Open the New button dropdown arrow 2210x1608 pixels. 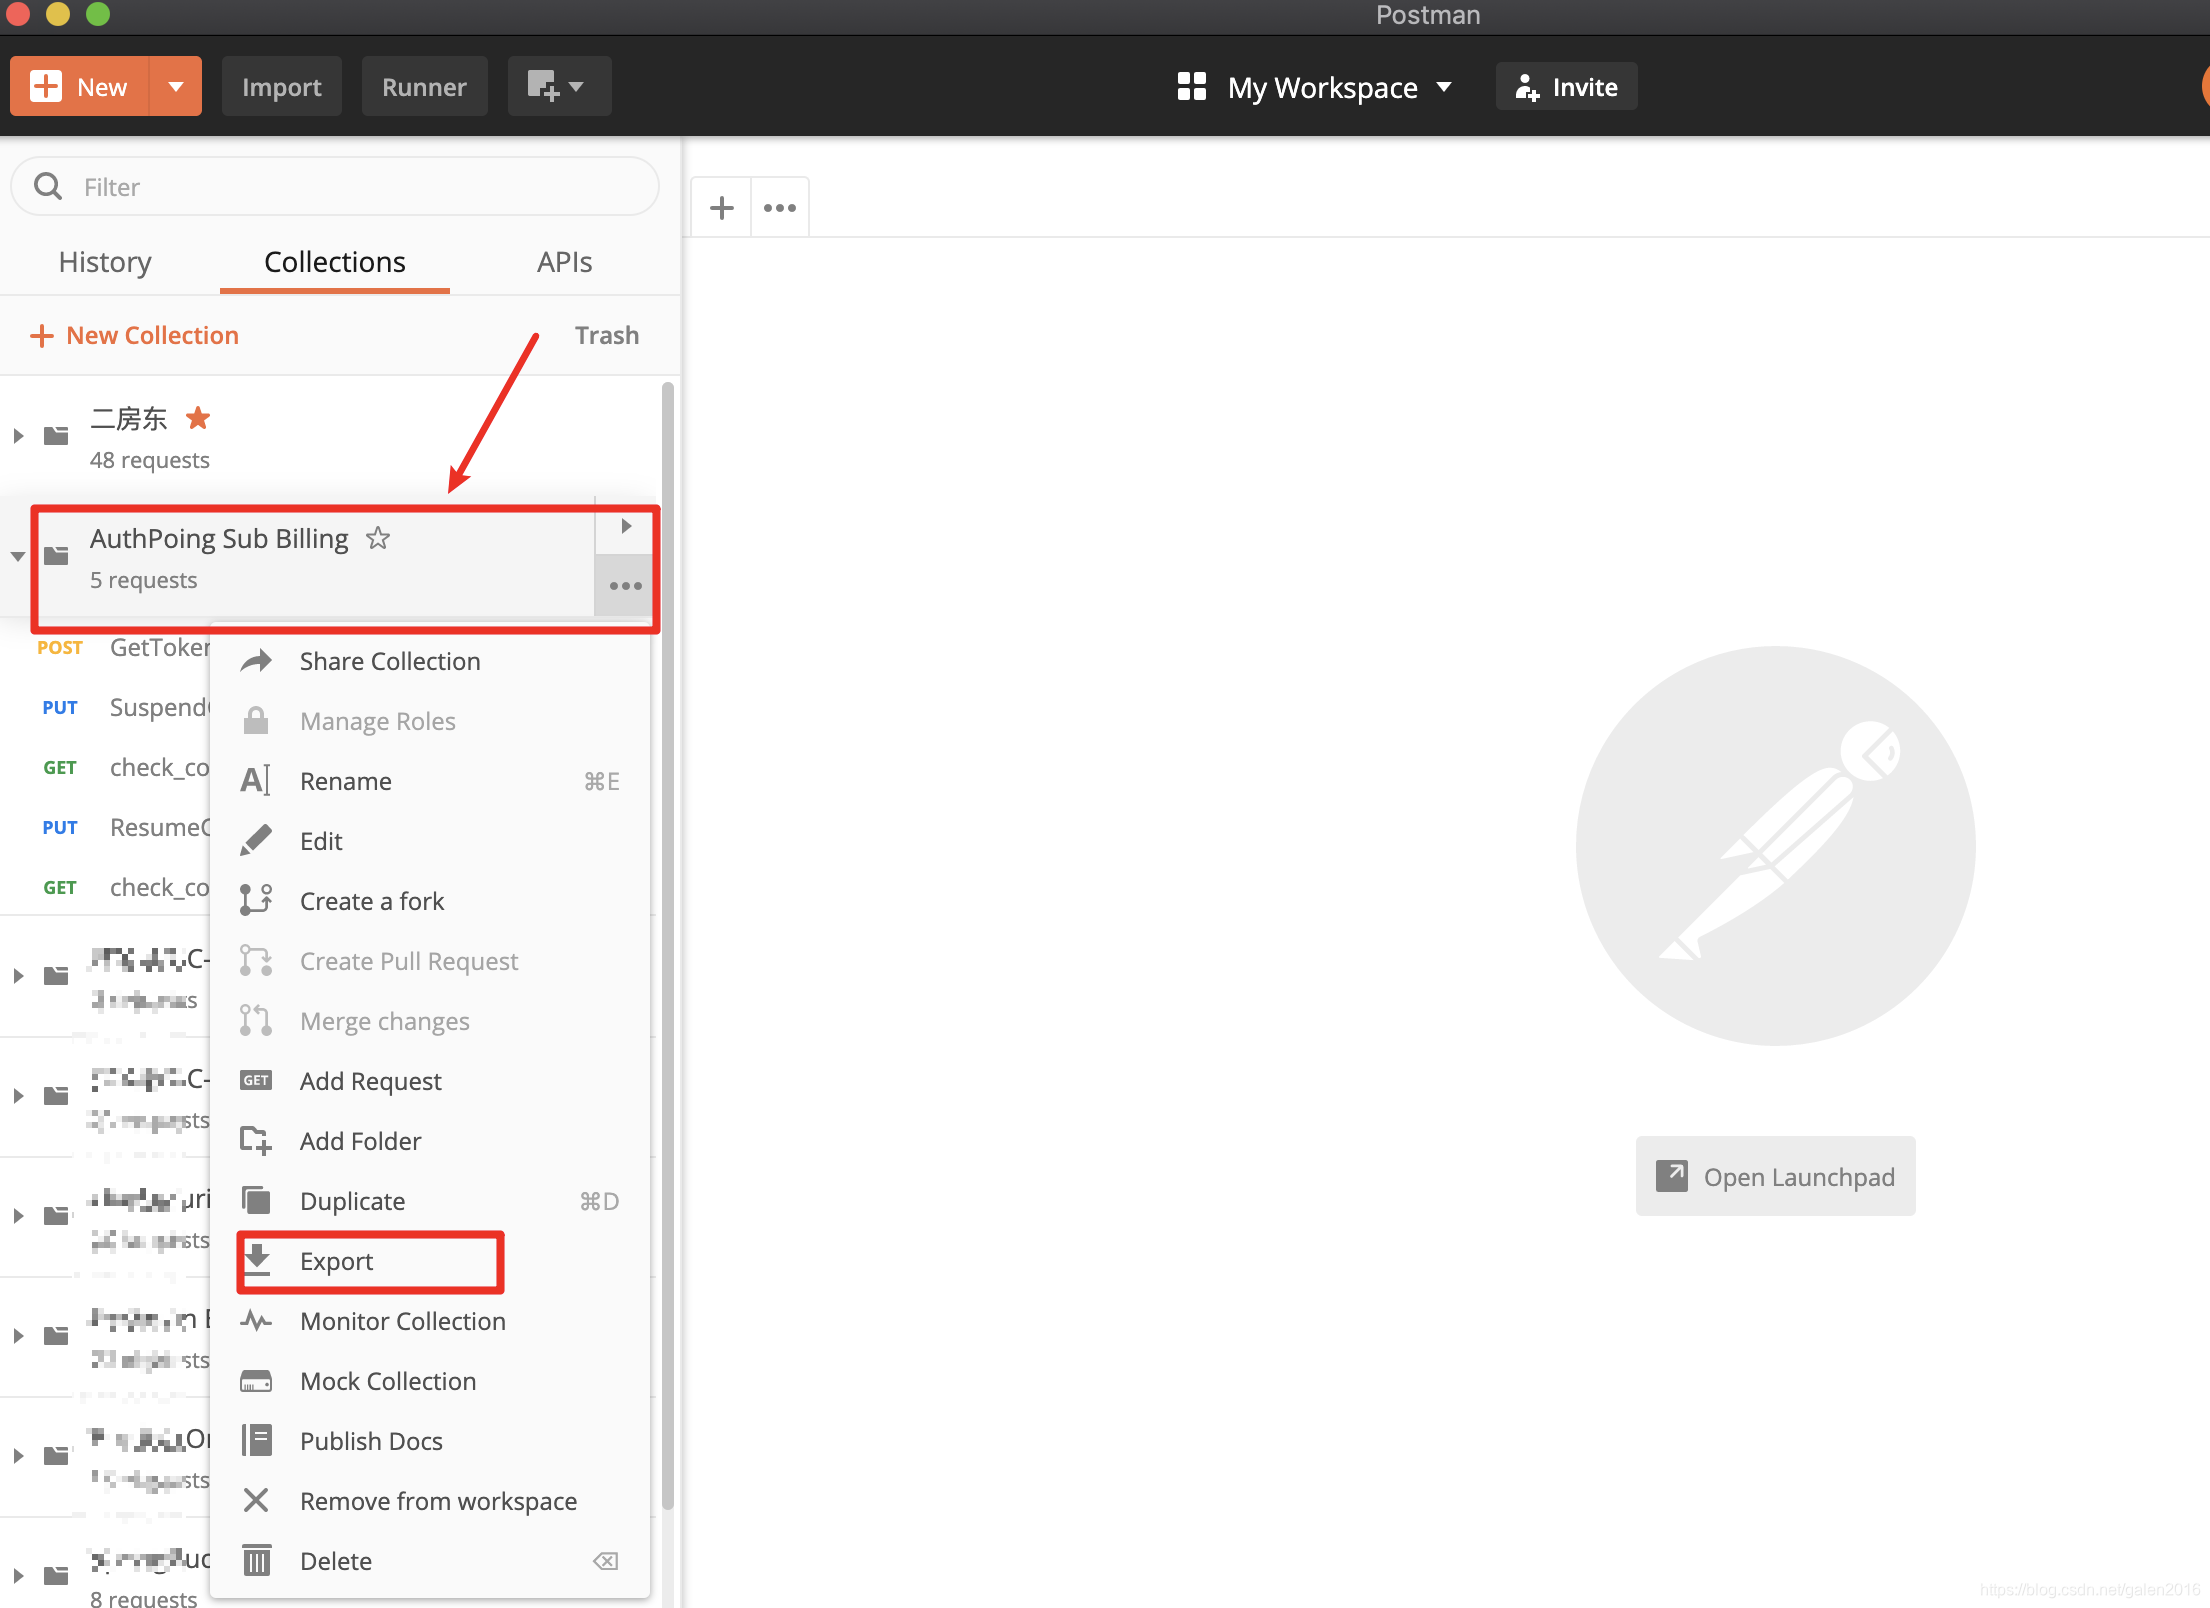coord(176,87)
